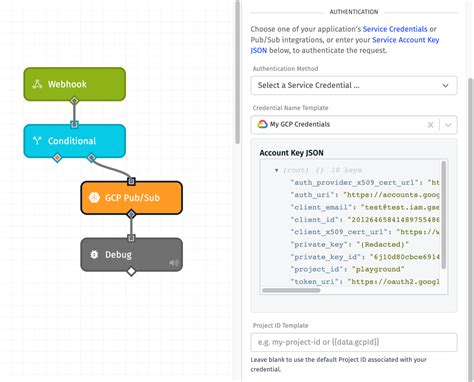The image size is (474, 382).
Task: Collapse the root node in Account Key JSON
Action: (x=276, y=170)
